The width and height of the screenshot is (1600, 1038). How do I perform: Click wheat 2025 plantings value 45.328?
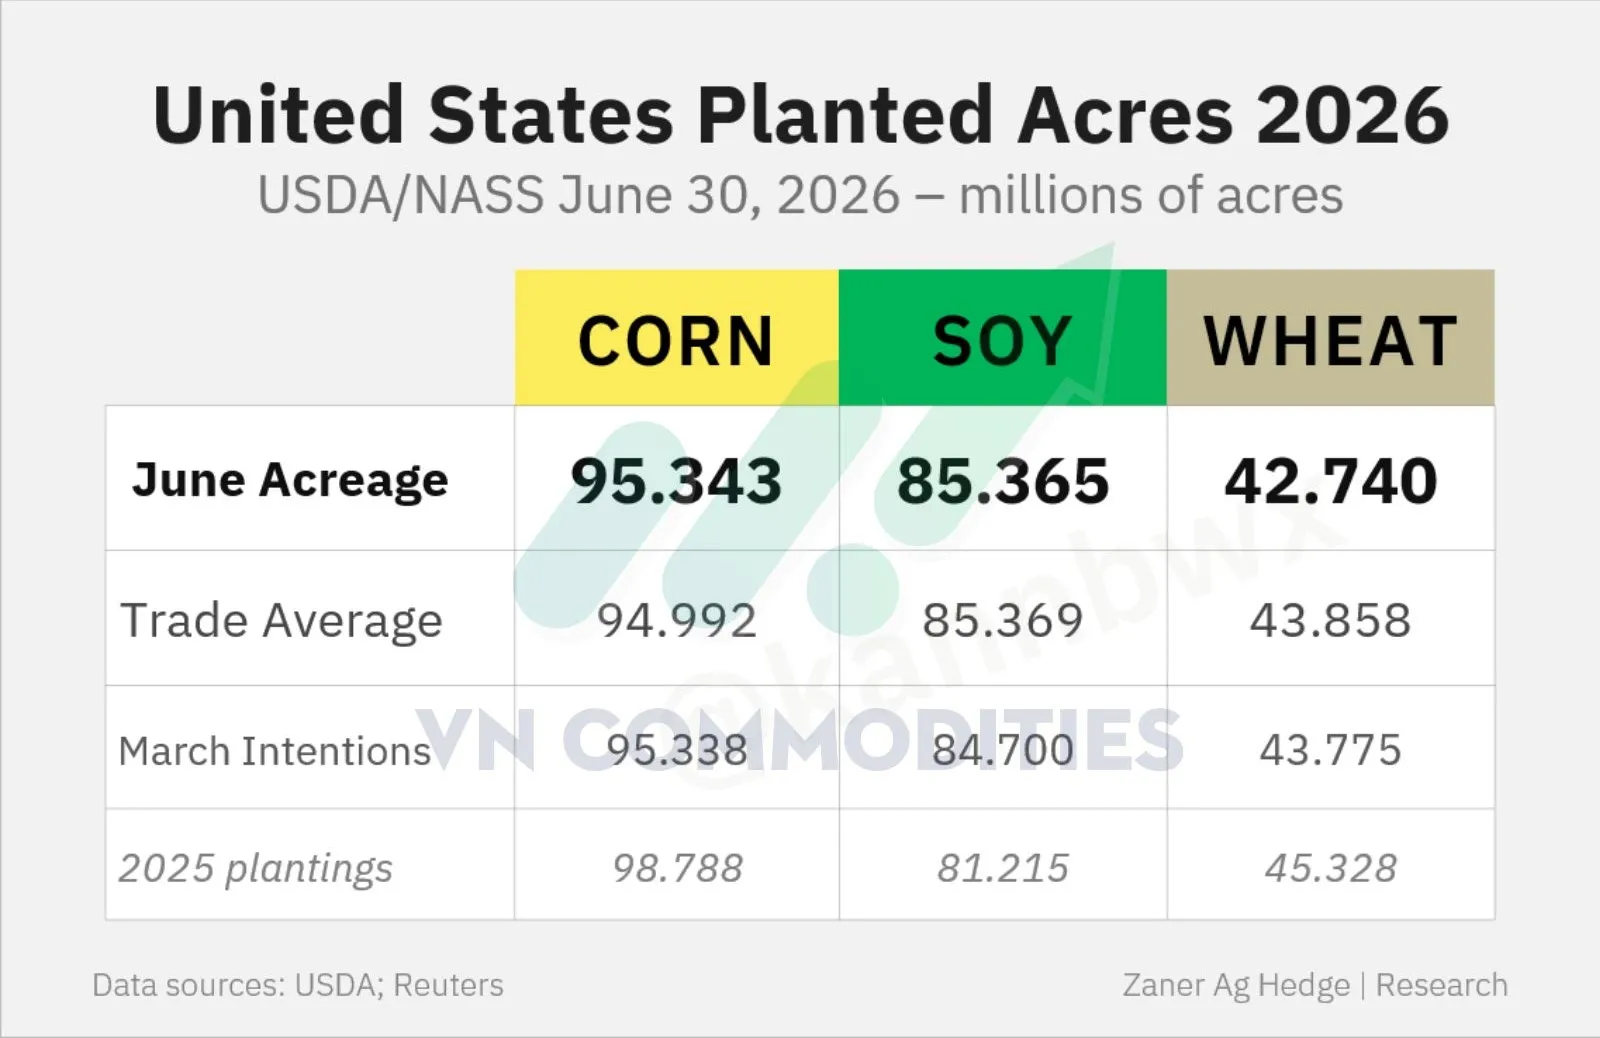[x=1331, y=868]
